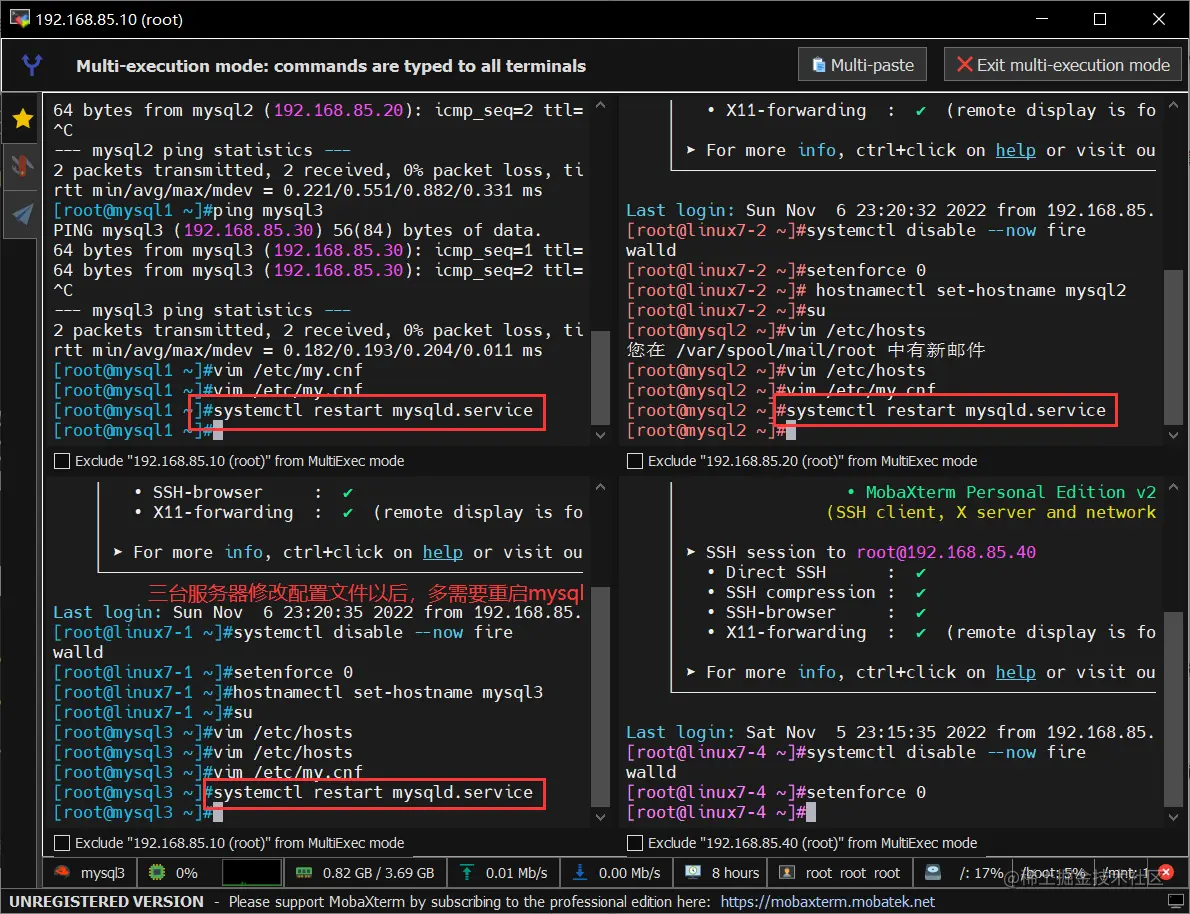This screenshot has height=914, width=1190.
Task: Click the disk drive icon in status bar
Action: coord(933,872)
